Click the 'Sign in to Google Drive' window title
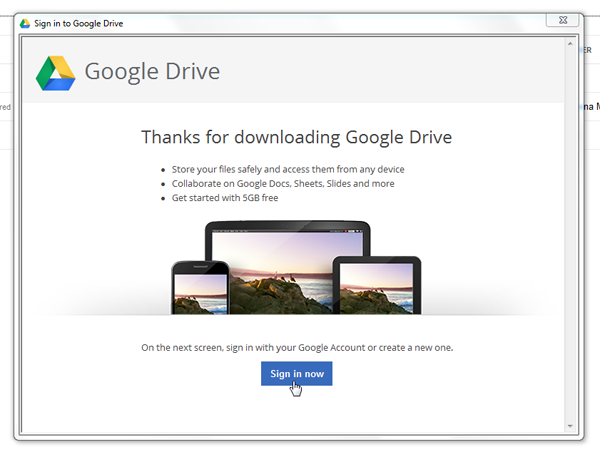The width and height of the screenshot is (600, 452). (x=78, y=23)
